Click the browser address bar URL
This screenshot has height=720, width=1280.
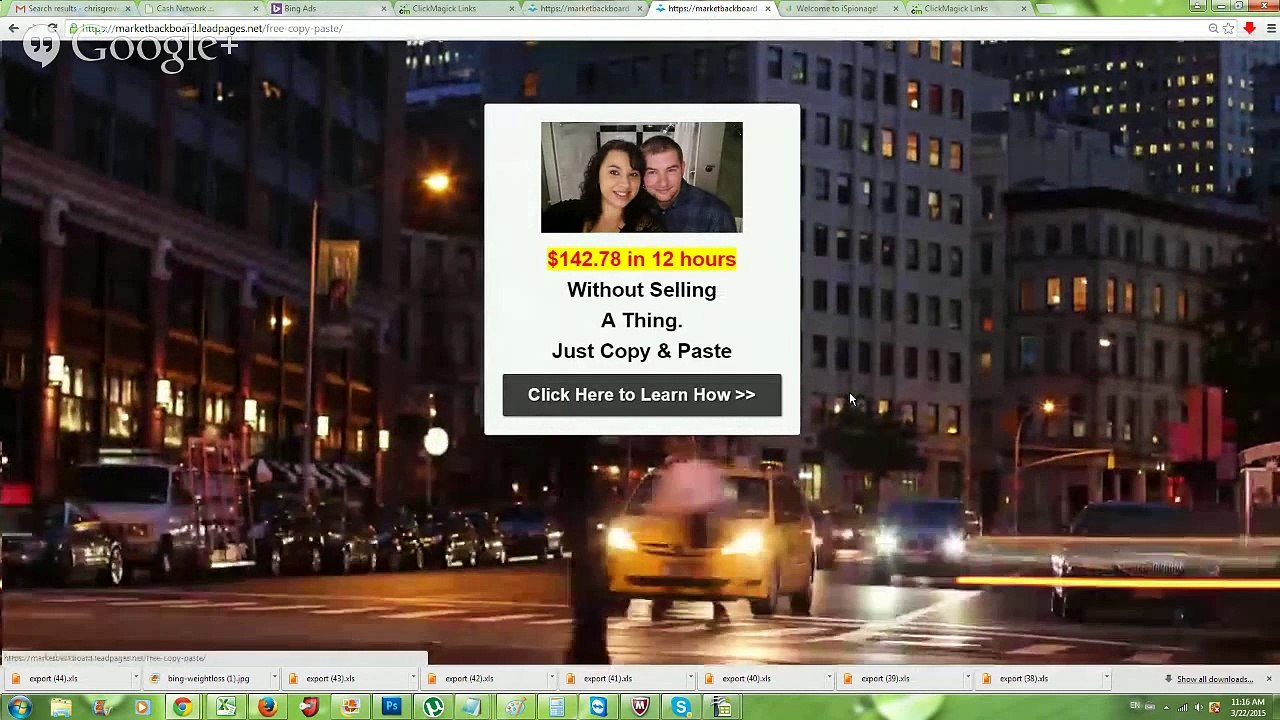(x=212, y=28)
